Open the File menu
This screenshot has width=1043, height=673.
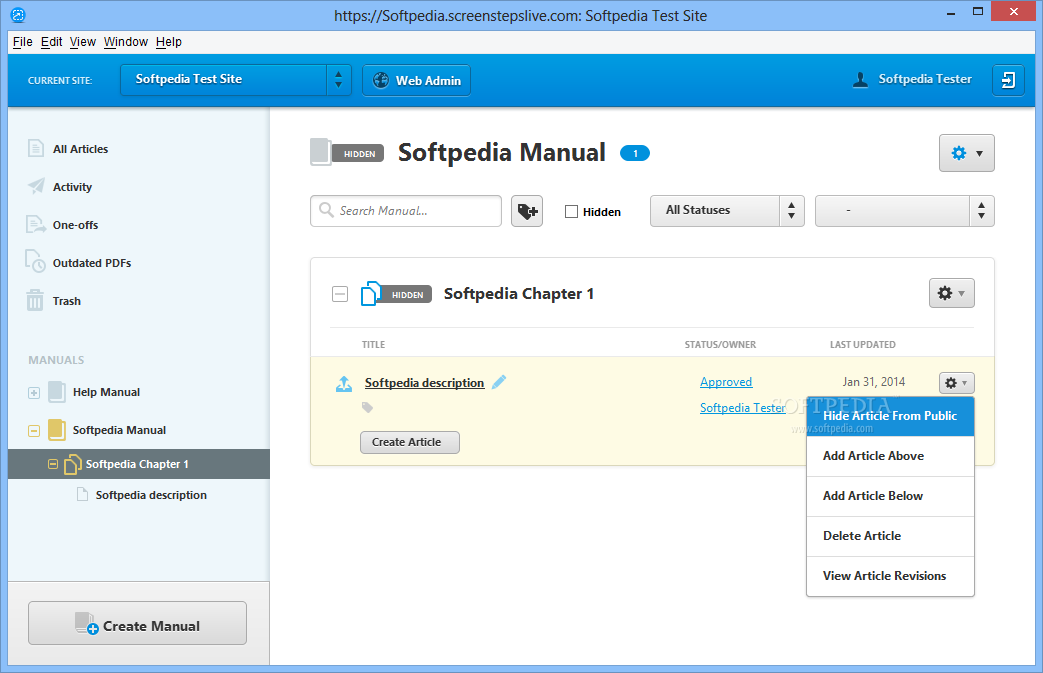tap(23, 42)
